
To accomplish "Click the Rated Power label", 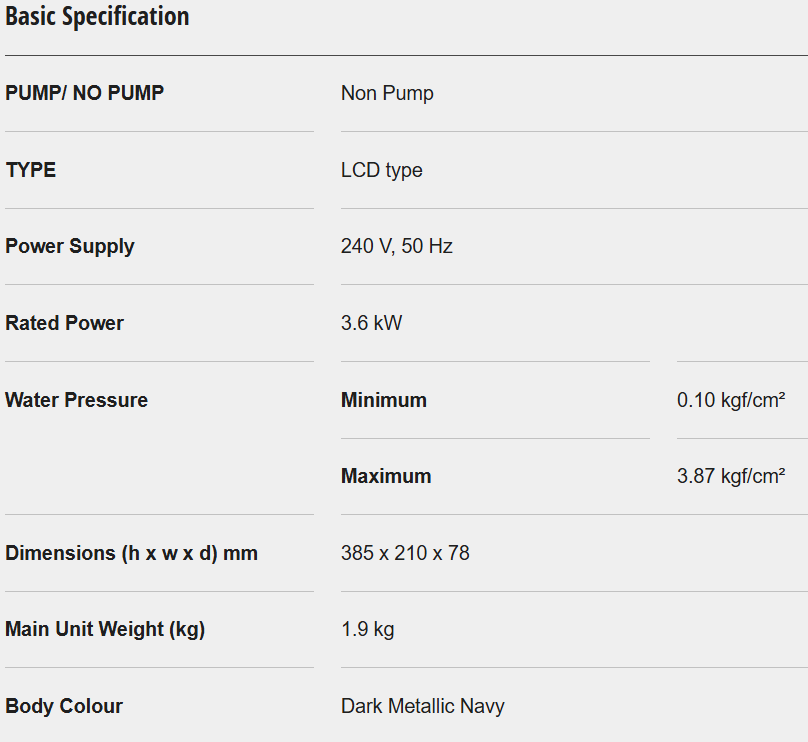I will click(65, 323).
